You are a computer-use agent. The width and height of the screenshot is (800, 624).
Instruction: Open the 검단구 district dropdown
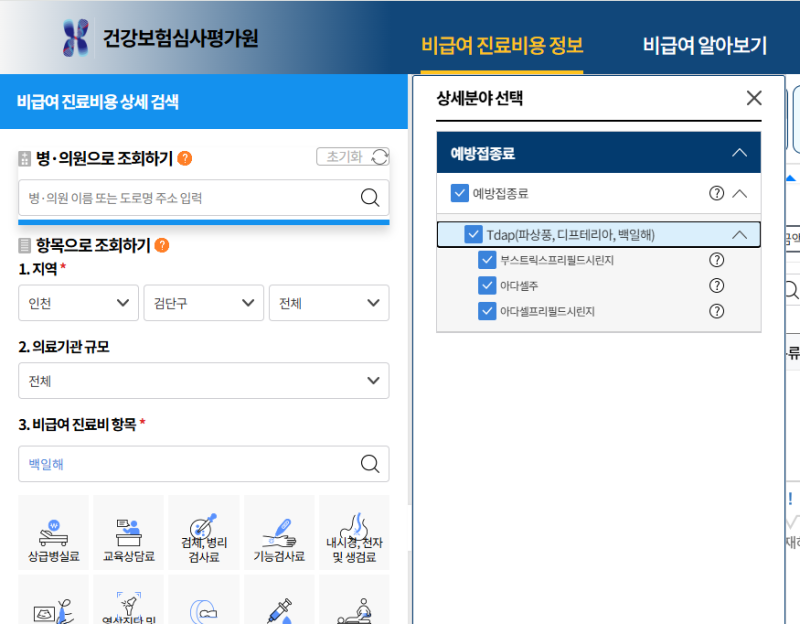tap(204, 303)
